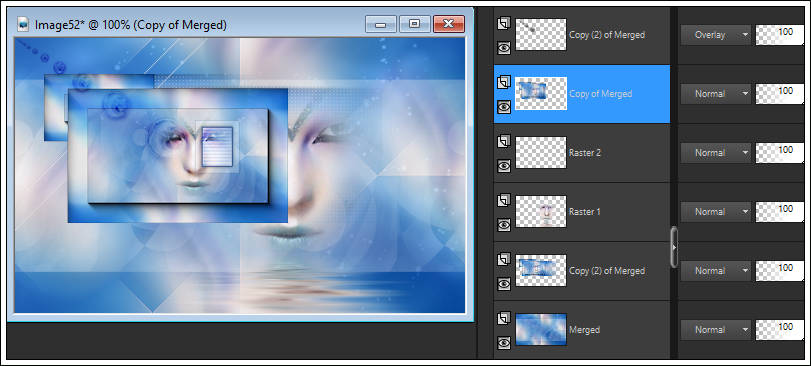This screenshot has height=366, width=811.
Task: Click the Raster 1 face thumbnail
Action: [541, 211]
